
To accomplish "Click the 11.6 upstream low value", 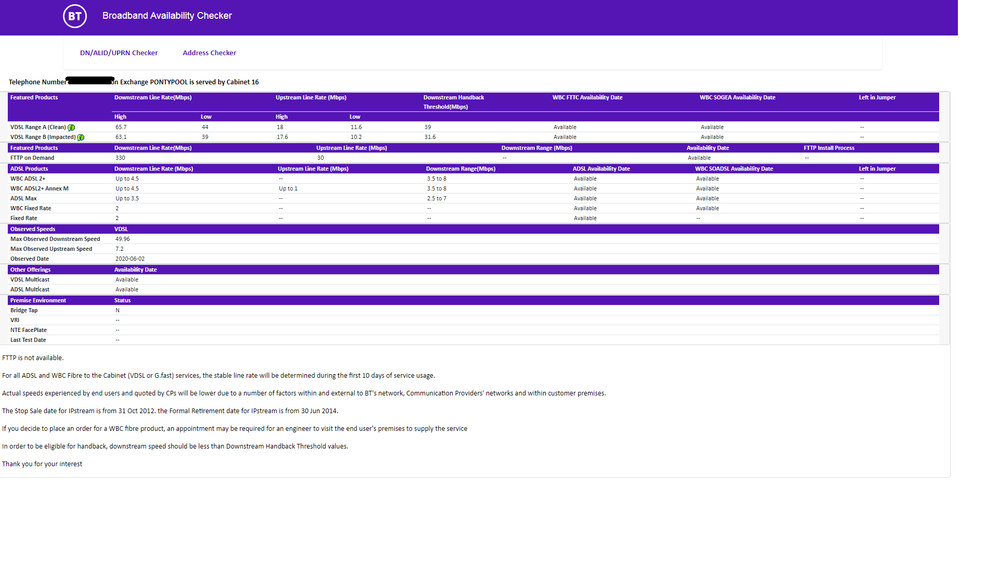I will click(x=356, y=127).
